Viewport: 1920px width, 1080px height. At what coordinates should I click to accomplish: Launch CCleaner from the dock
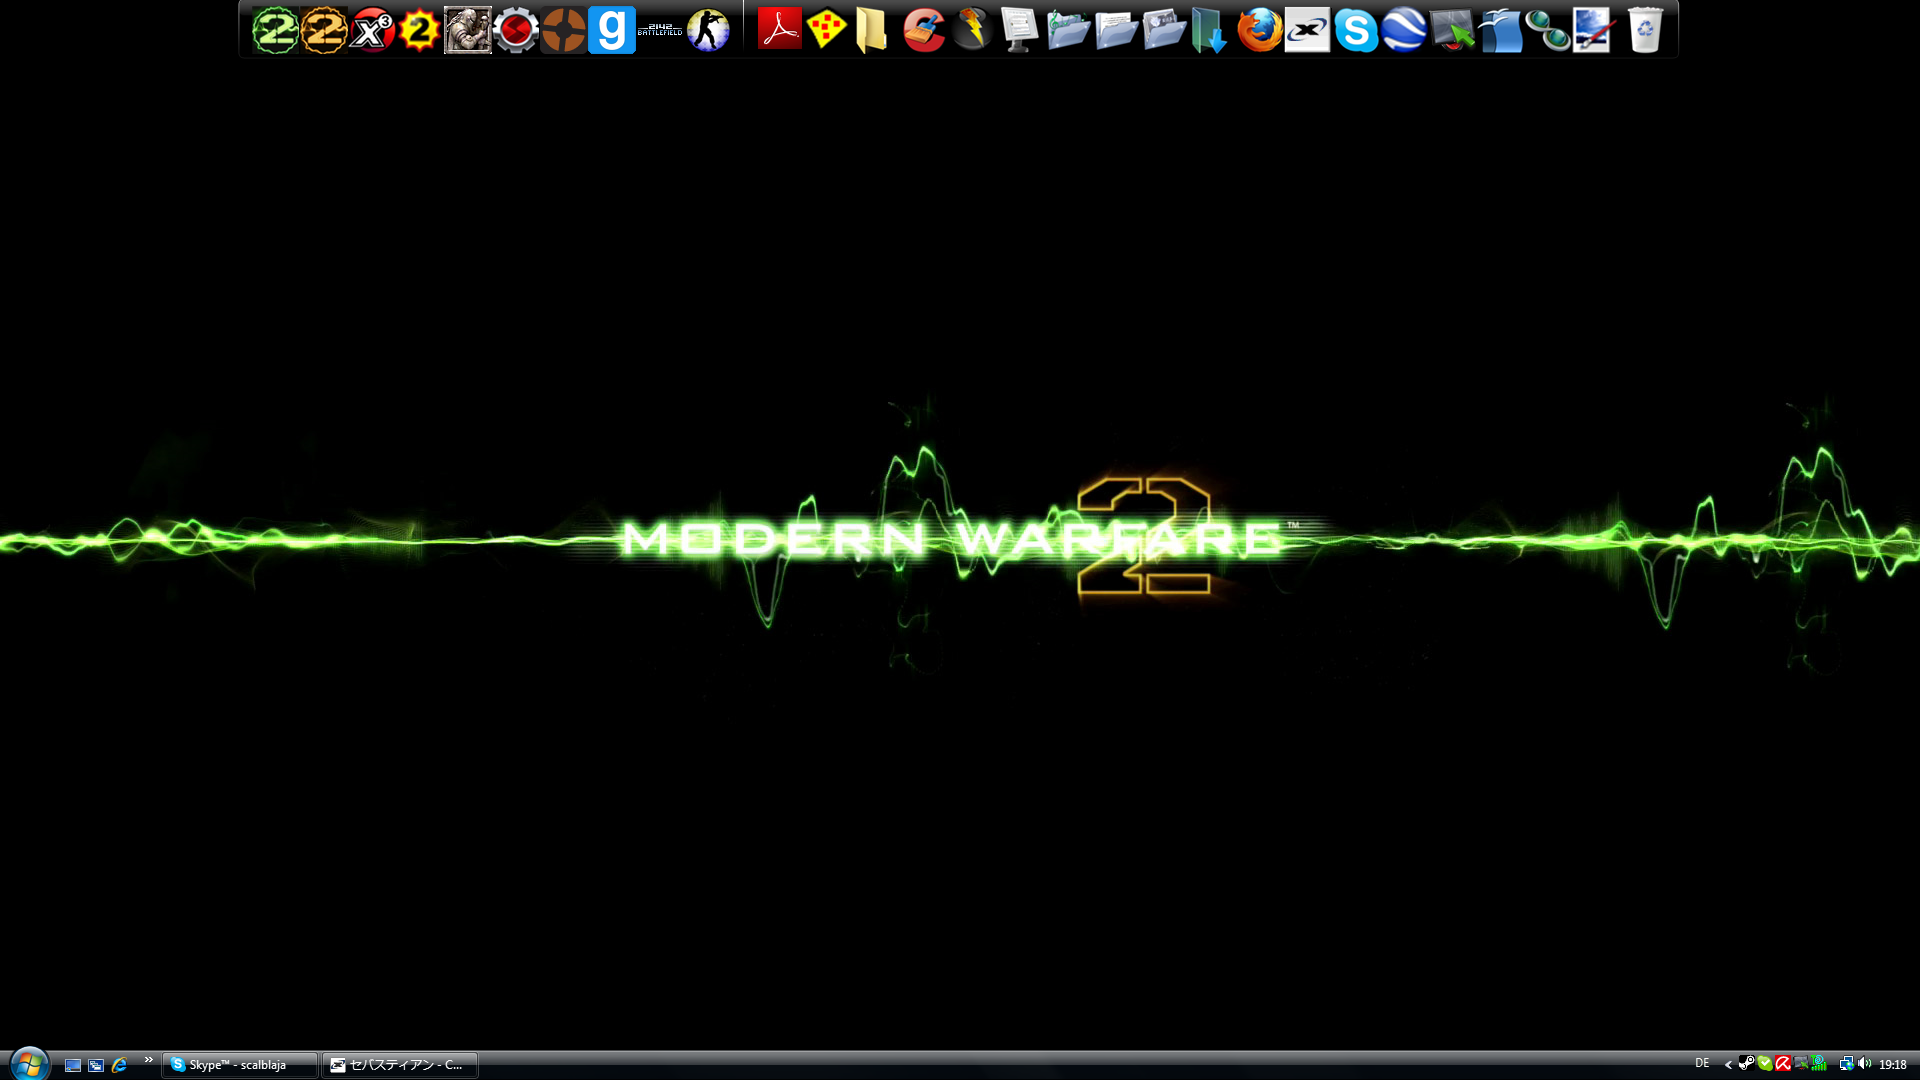point(924,30)
